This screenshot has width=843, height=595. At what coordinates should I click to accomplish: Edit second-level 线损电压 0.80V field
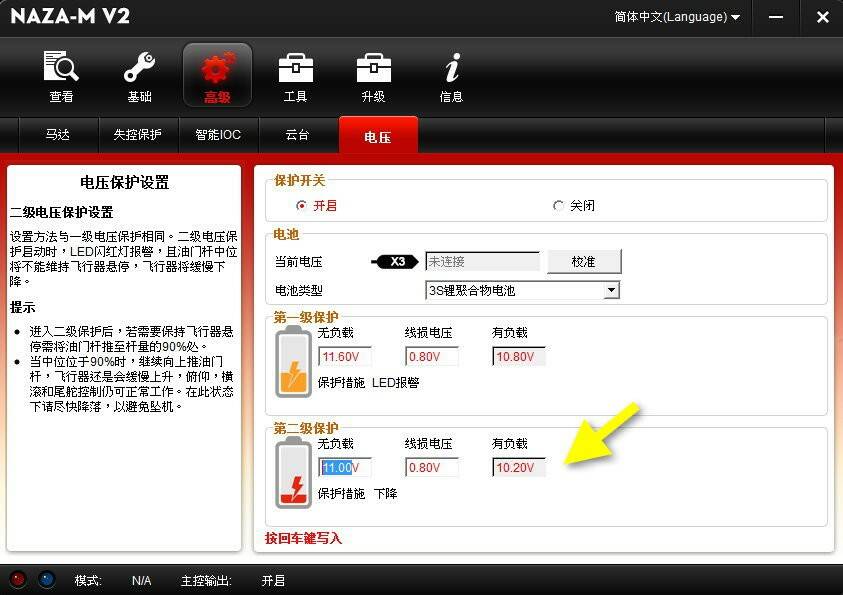coord(432,467)
